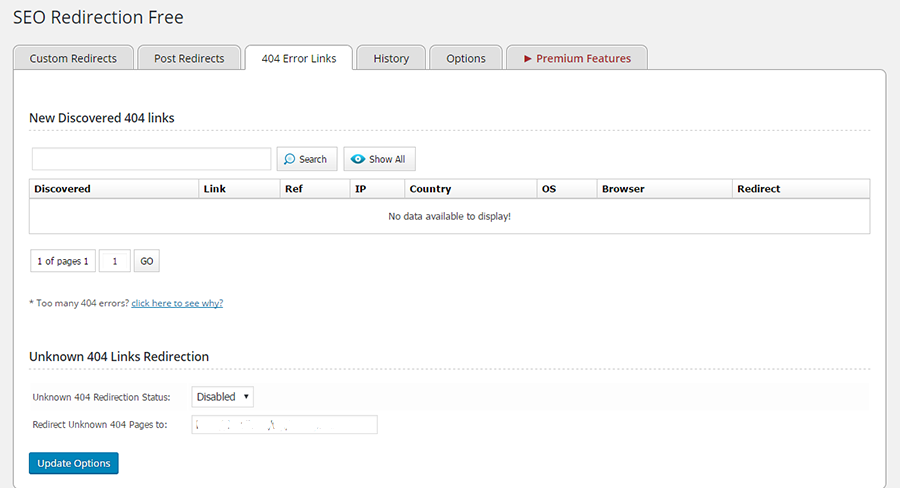The height and width of the screenshot is (488, 900).
Task: Open the 'click here to see why?' link
Action: pos(177,303)
